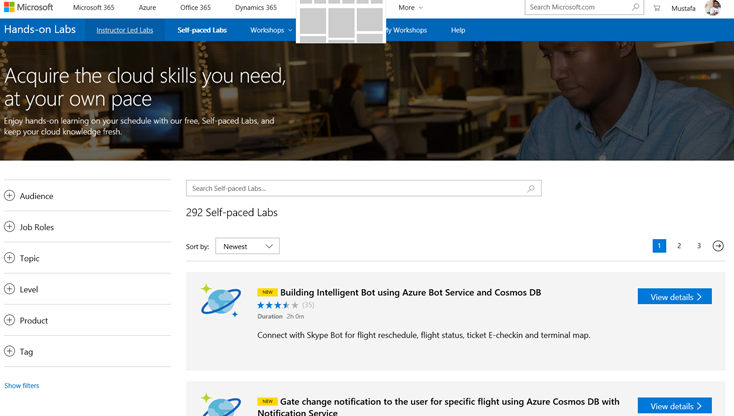
Task: Click the Self-paced Labs search magnifier icon
Action: (x=530, y=189)
